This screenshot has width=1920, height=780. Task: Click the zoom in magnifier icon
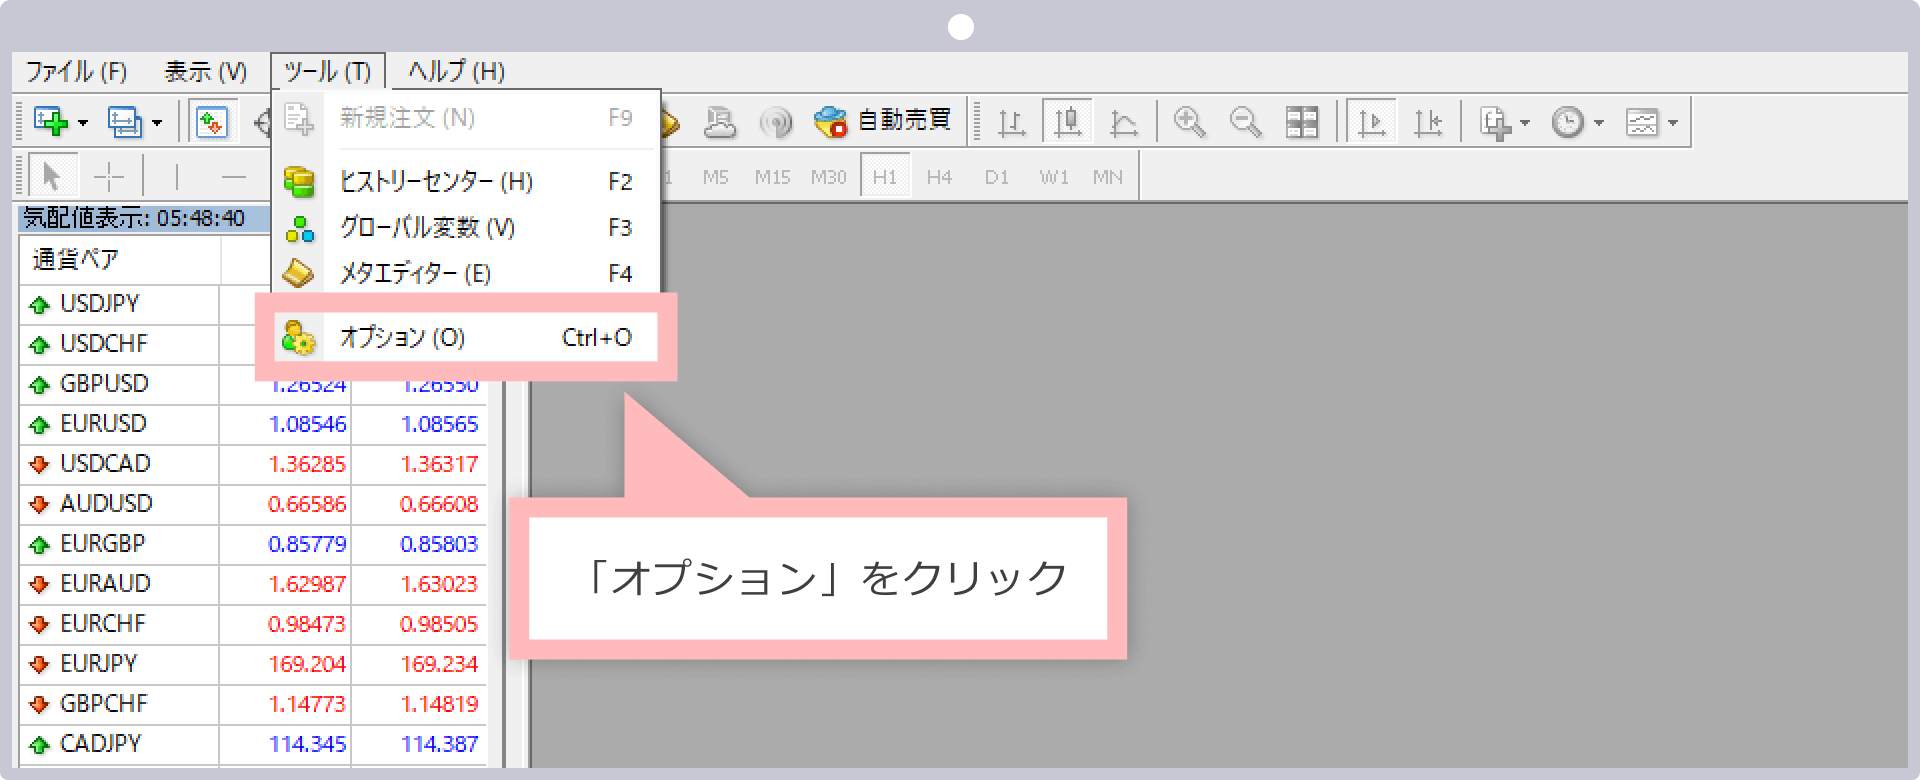pyautogui.click(x=1189, y=122)
